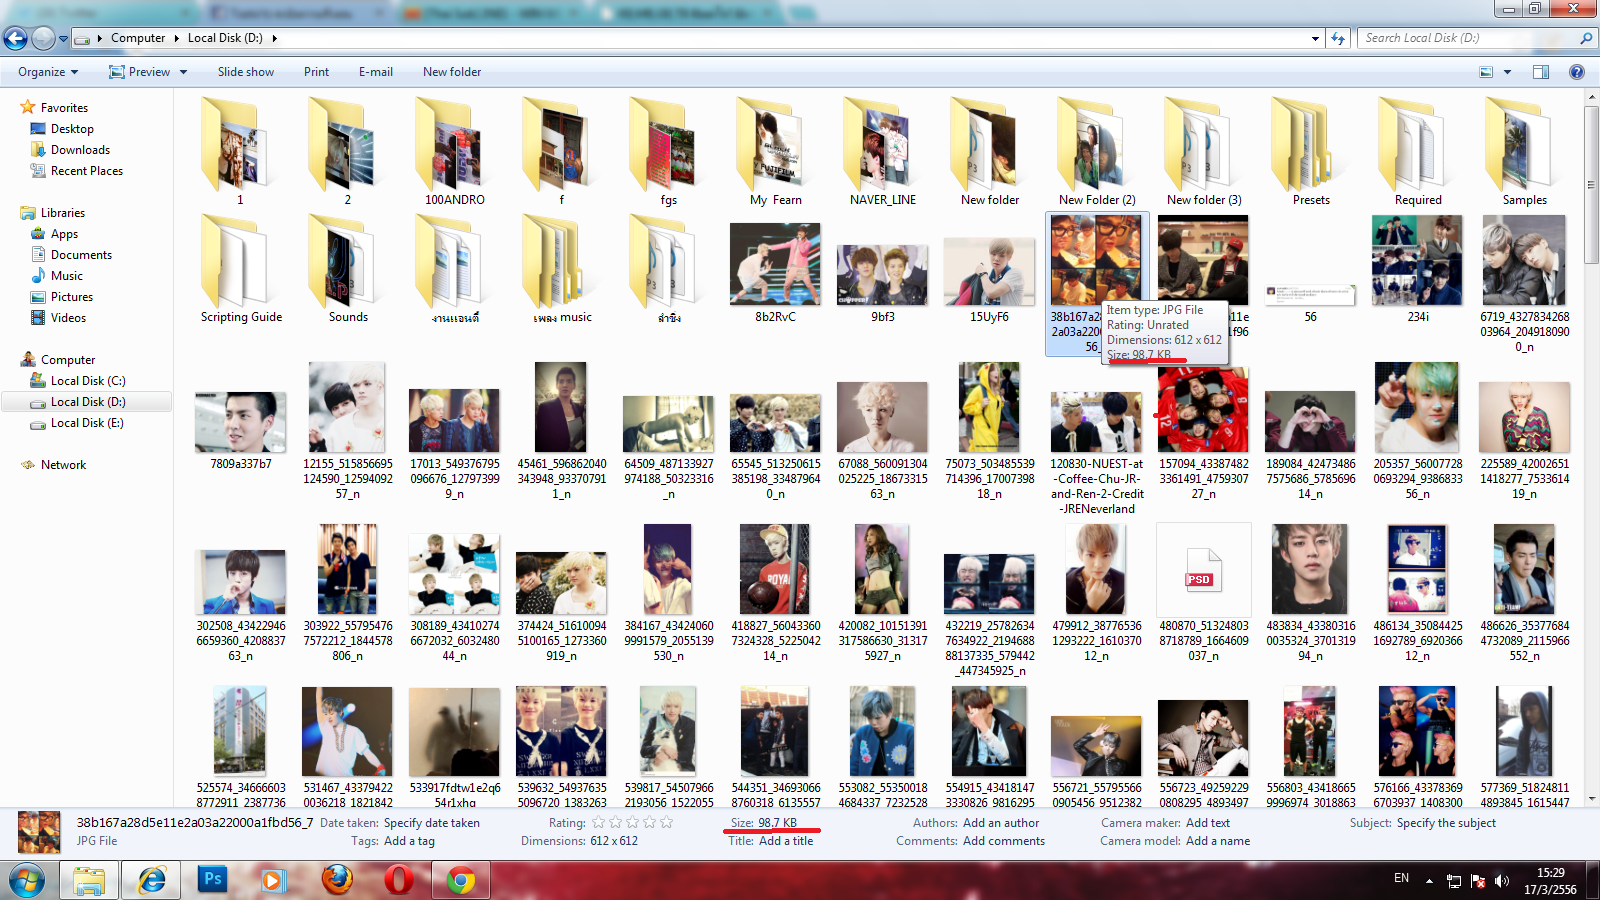The width and height of the screenshot is (1600, 900).
Task: Click the Windows Start orb
Action: coord(27,881)
